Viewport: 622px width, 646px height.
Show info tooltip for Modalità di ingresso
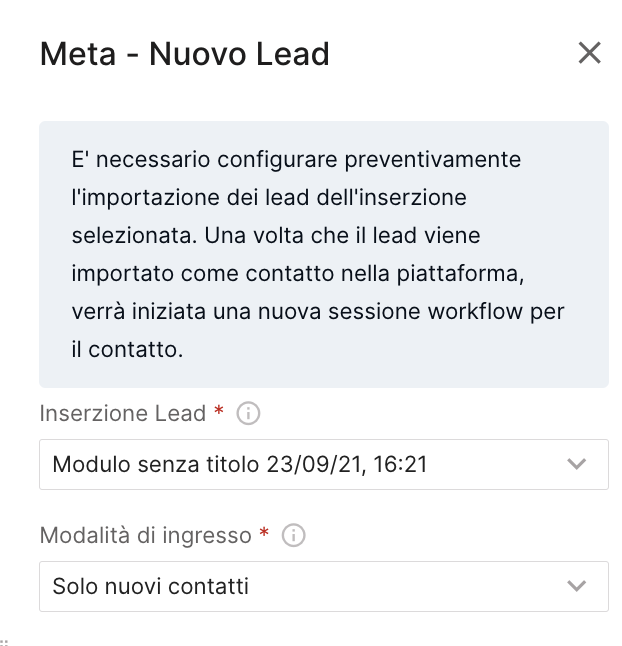(x=293, y=535)
